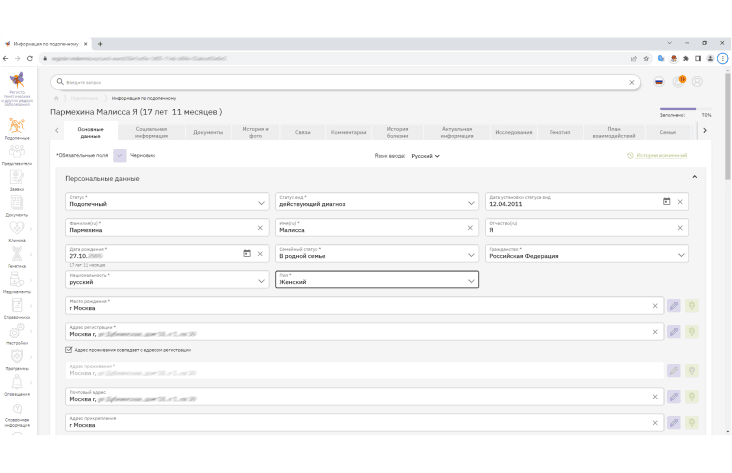
Task: Switch to the Документы tab
Action: [208, 132]
